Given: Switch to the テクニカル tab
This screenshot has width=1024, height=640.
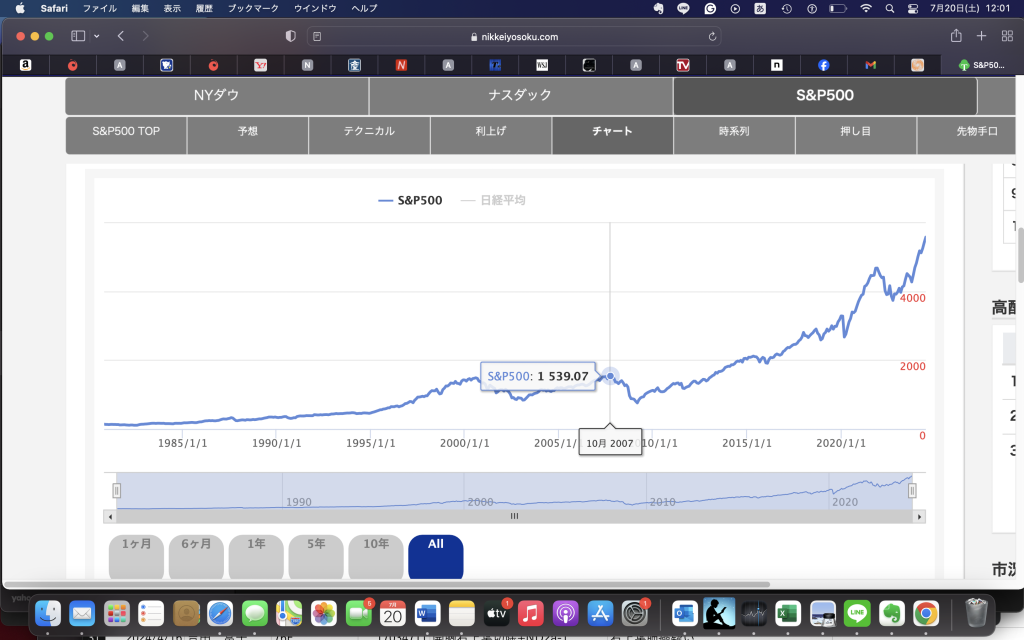Looking at the screenshot, I should tap(369, 131).
